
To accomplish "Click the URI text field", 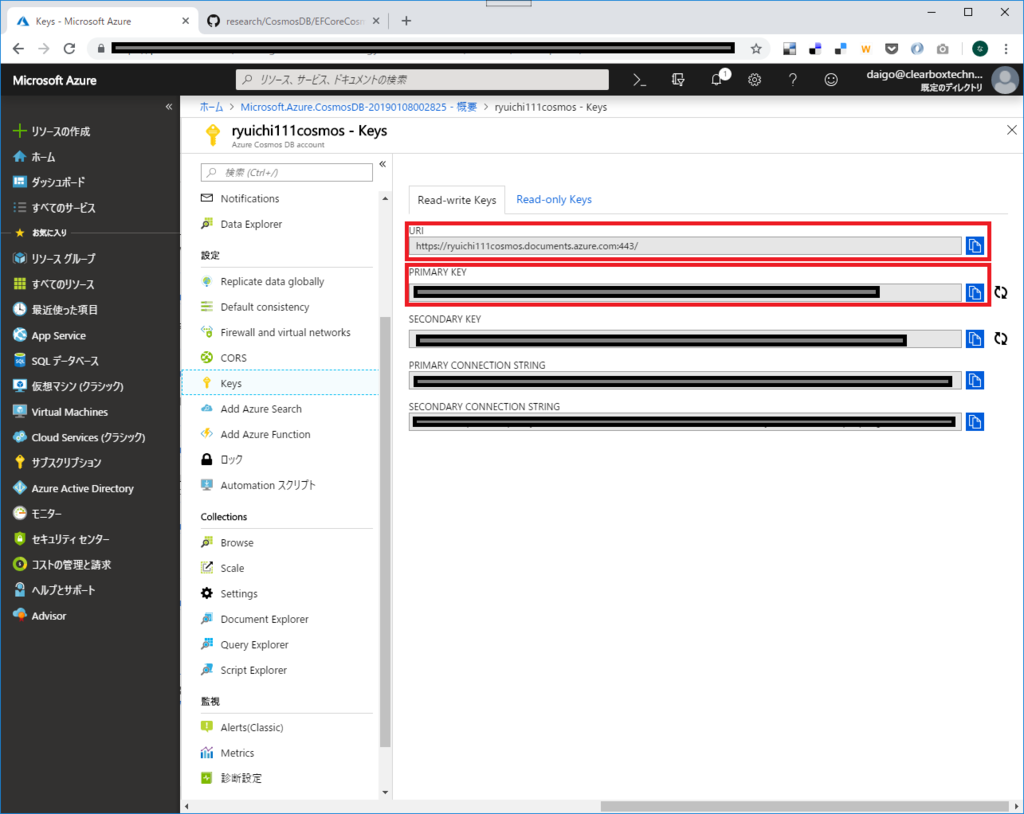I will point(685,246).
